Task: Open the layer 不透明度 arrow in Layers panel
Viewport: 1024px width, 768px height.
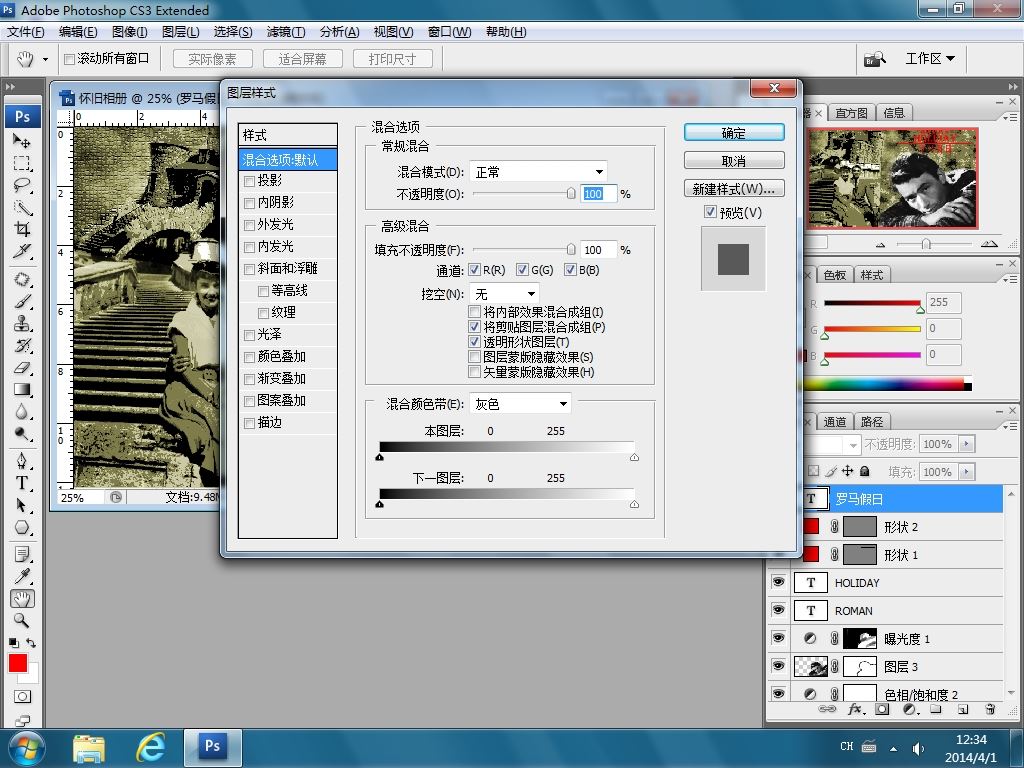Action: point(967,444)
